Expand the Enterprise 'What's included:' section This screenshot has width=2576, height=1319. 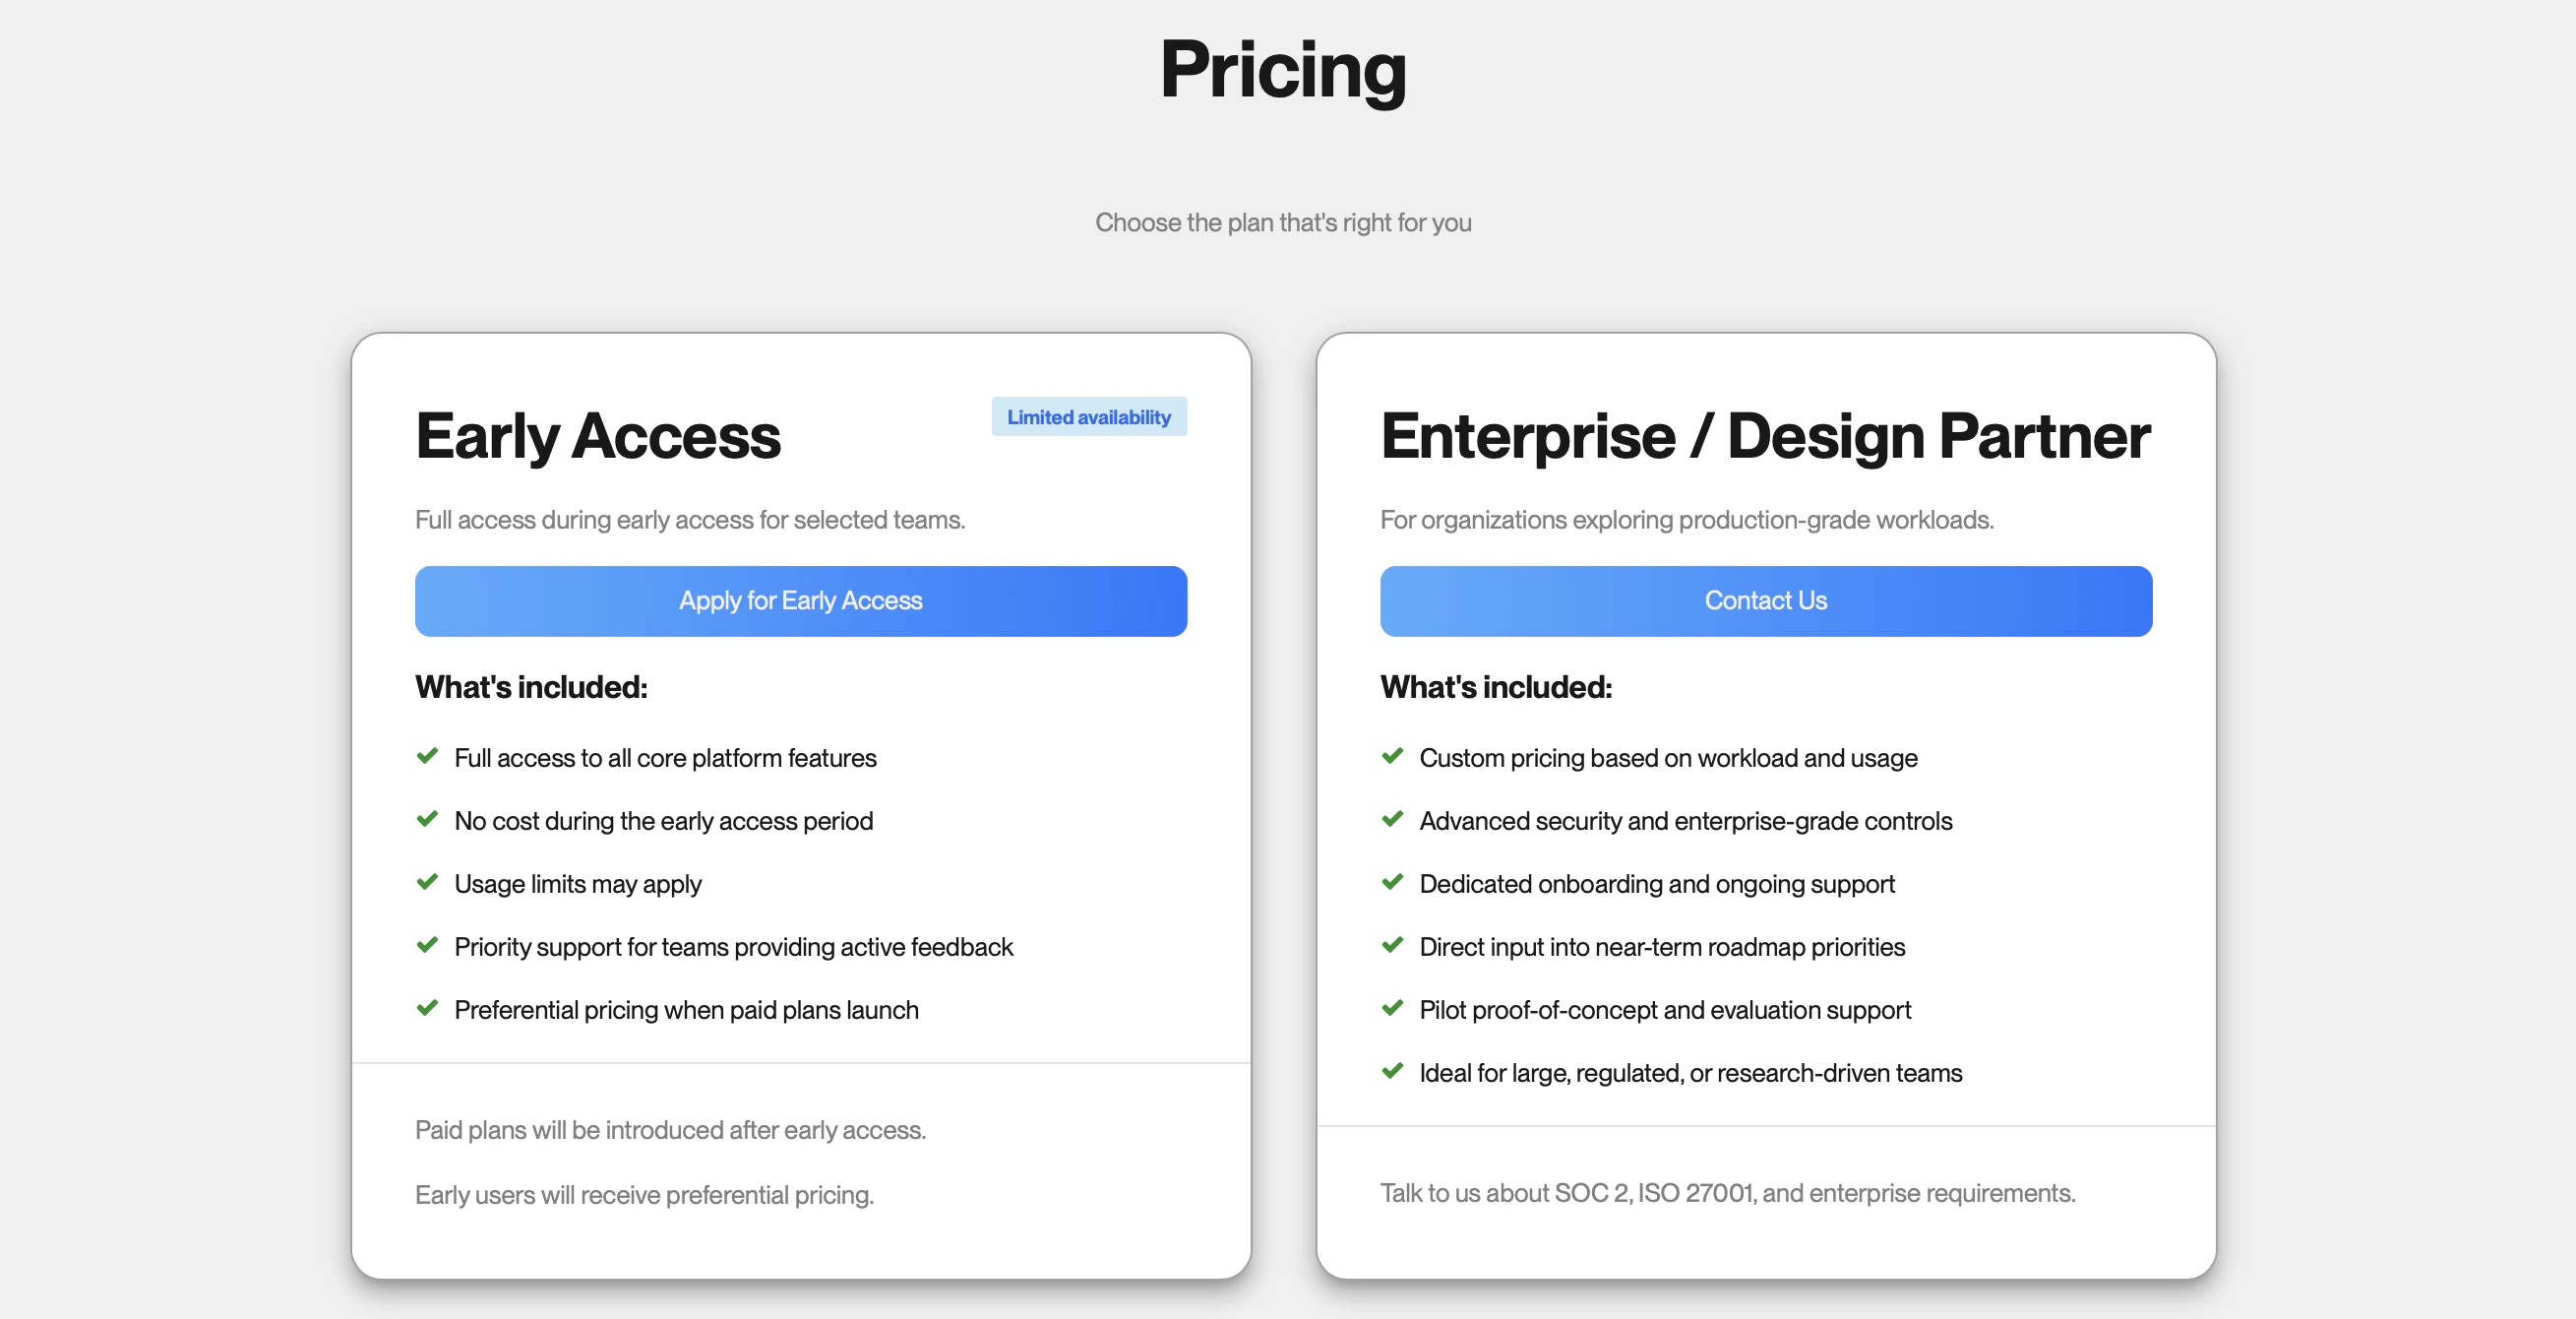1495,687
